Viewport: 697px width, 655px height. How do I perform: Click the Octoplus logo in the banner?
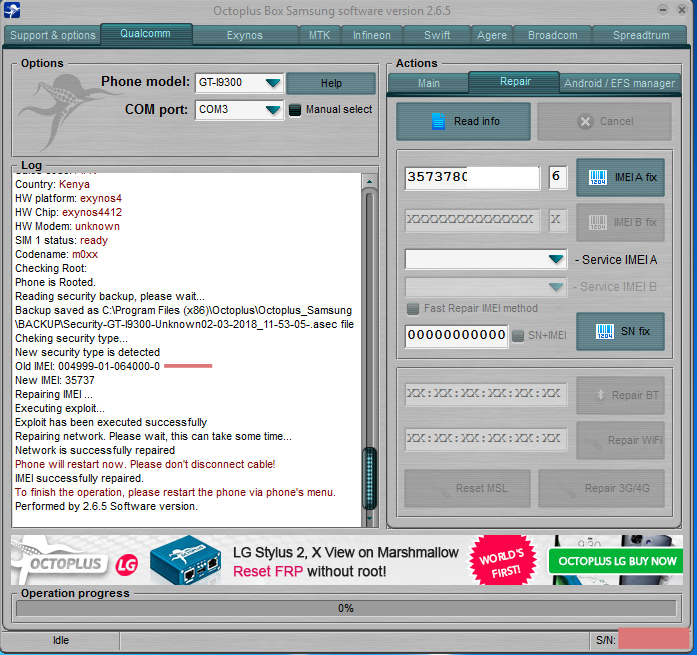58,560
